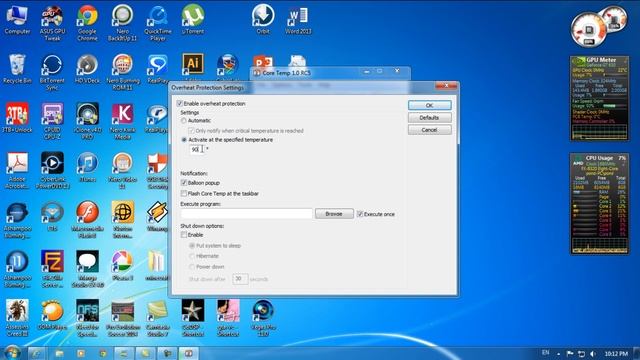Screen dimensions: 640x360
Task: Click the round CPU meter dial gadget
Action: point(589,31)
